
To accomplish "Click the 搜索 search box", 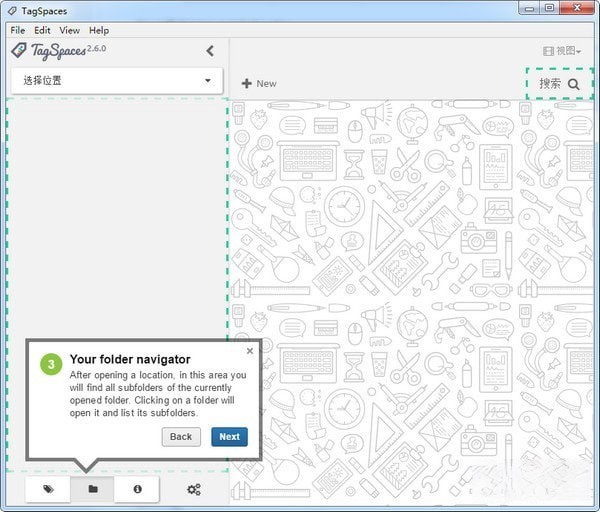I will 559,84.
